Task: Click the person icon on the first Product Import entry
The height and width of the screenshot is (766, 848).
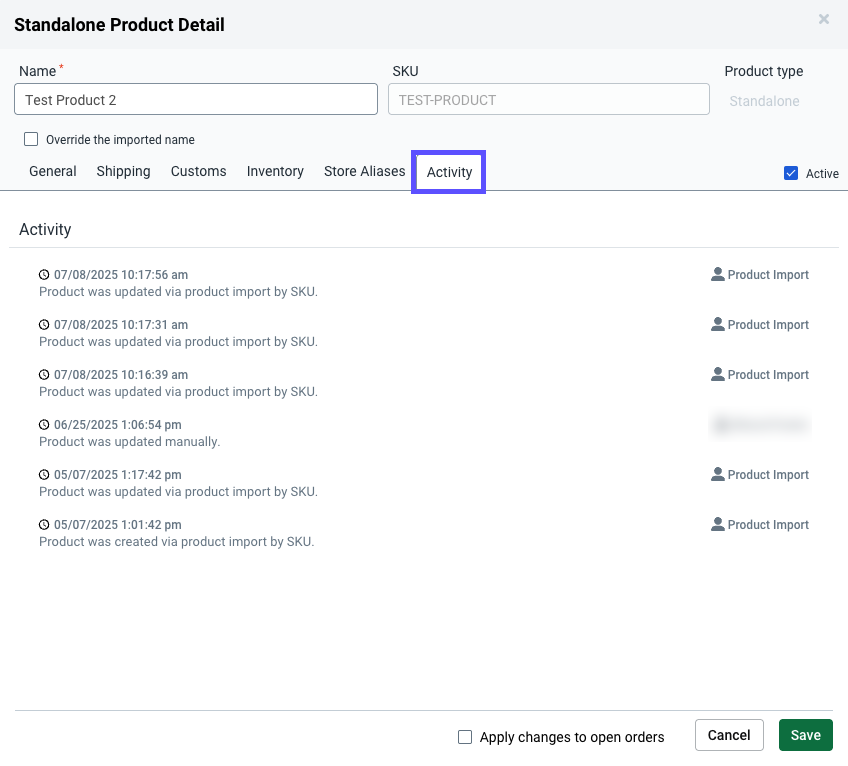Action: point(718,274)
